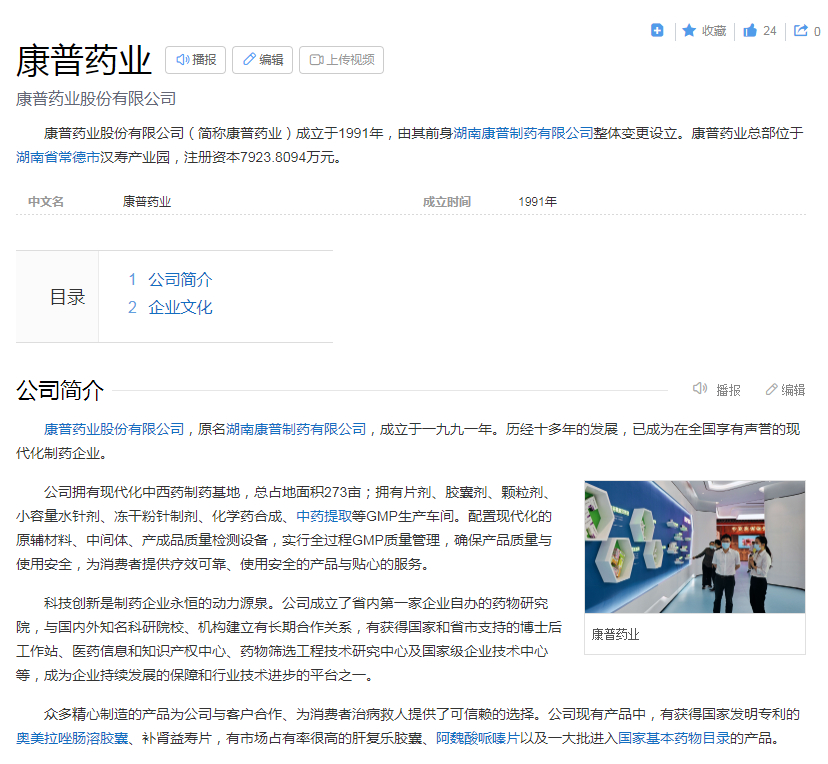Click the 成立时间 field label
This screenshot has height=764, width=828.
coord(447,202)
